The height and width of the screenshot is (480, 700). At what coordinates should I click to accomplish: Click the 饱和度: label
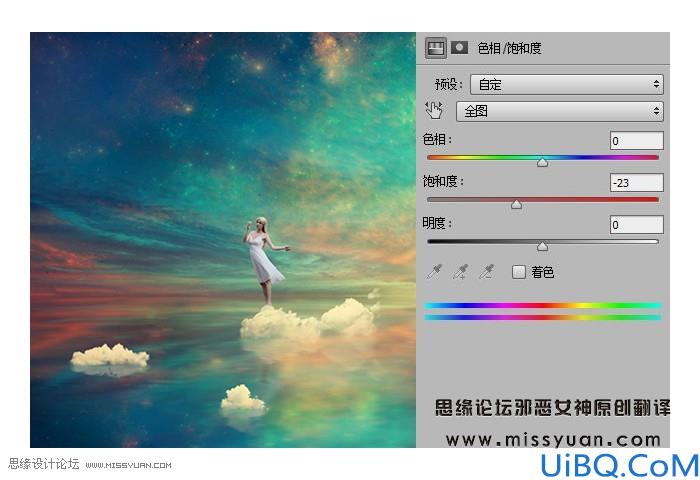coord(443,181)
